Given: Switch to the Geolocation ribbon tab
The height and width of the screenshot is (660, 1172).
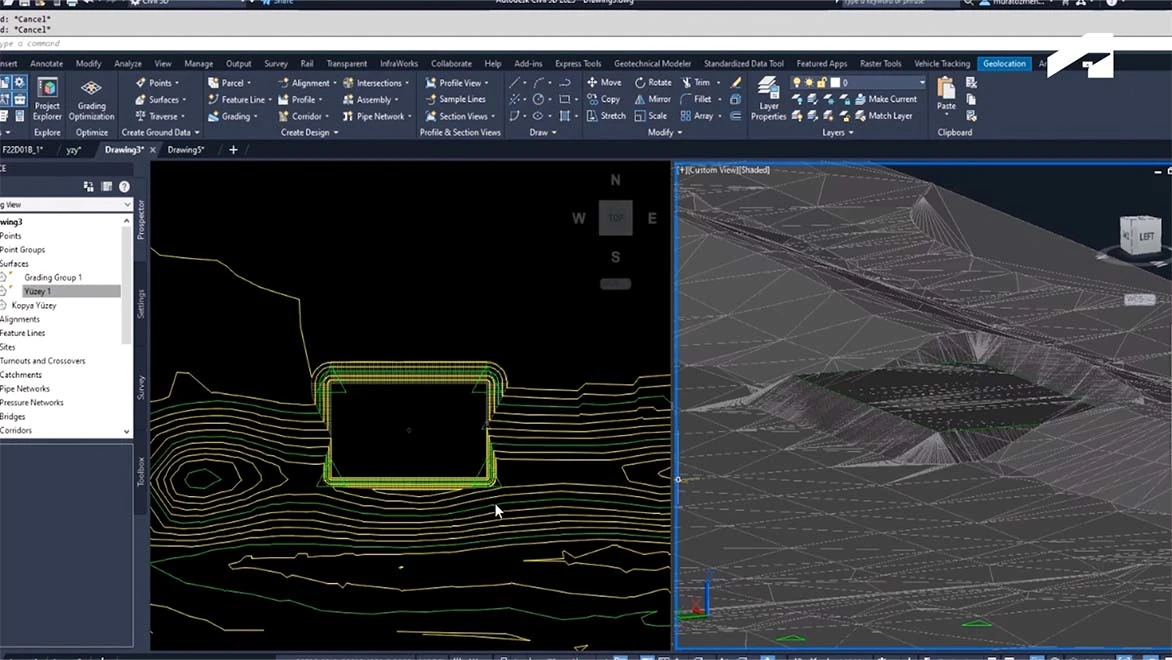Looking at the screenshot, I should click(1003, 63).
